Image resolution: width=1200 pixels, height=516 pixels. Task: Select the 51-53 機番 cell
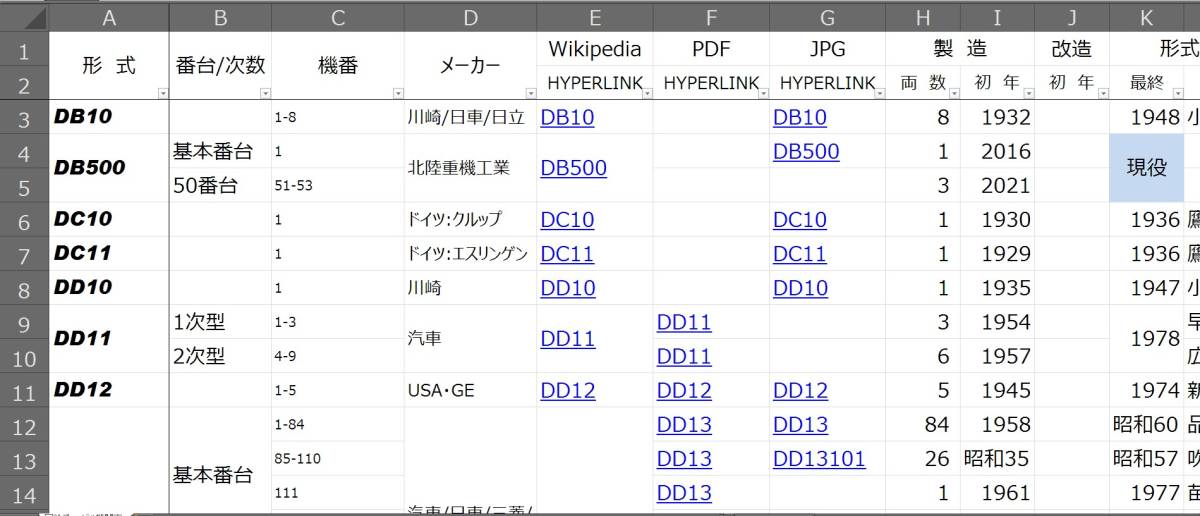338,185
